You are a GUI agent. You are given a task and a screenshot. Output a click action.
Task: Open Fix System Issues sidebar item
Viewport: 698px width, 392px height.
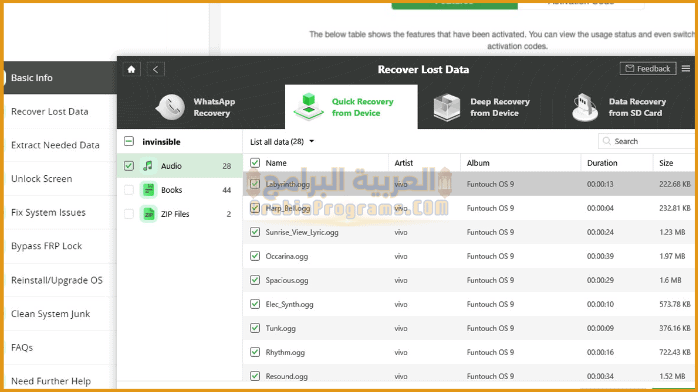[x=60, y=212]
